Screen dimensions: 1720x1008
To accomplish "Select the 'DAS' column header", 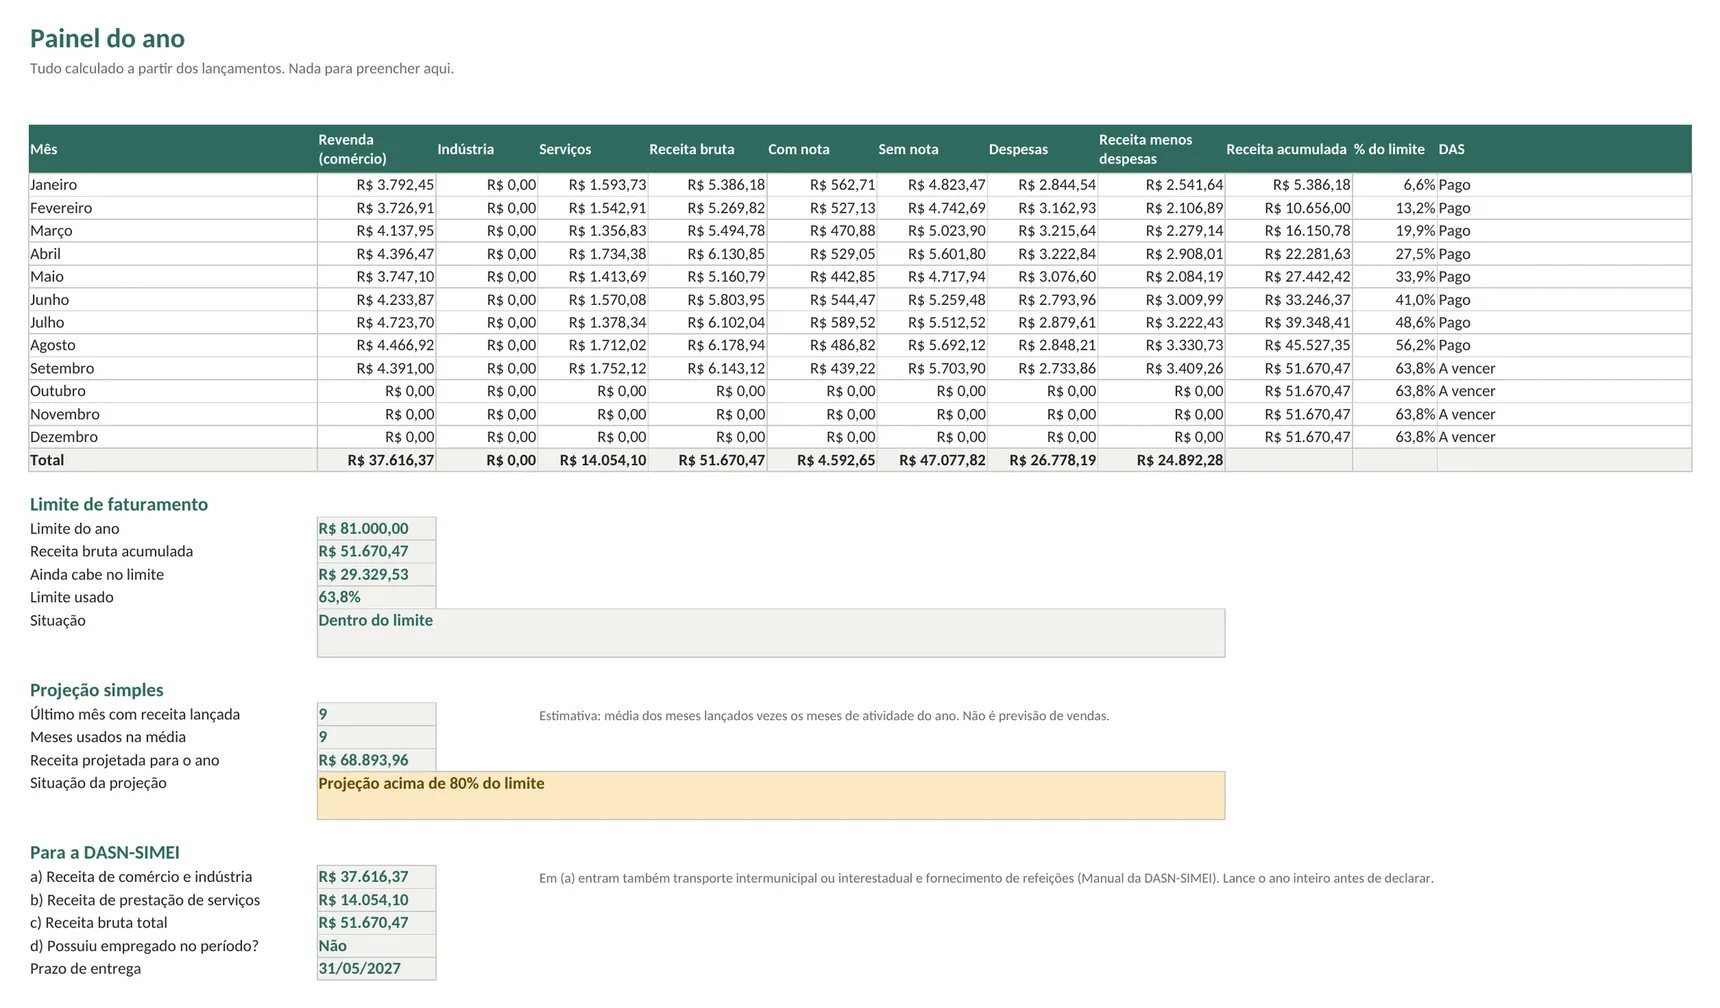I will pos(1563,149).
